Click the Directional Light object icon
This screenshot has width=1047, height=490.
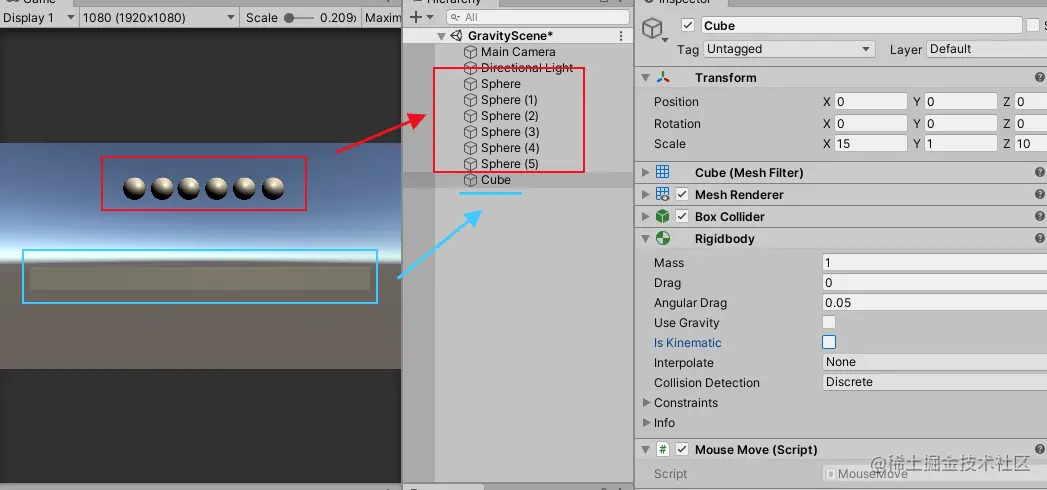pyautogui.click(x=470, y=68)
